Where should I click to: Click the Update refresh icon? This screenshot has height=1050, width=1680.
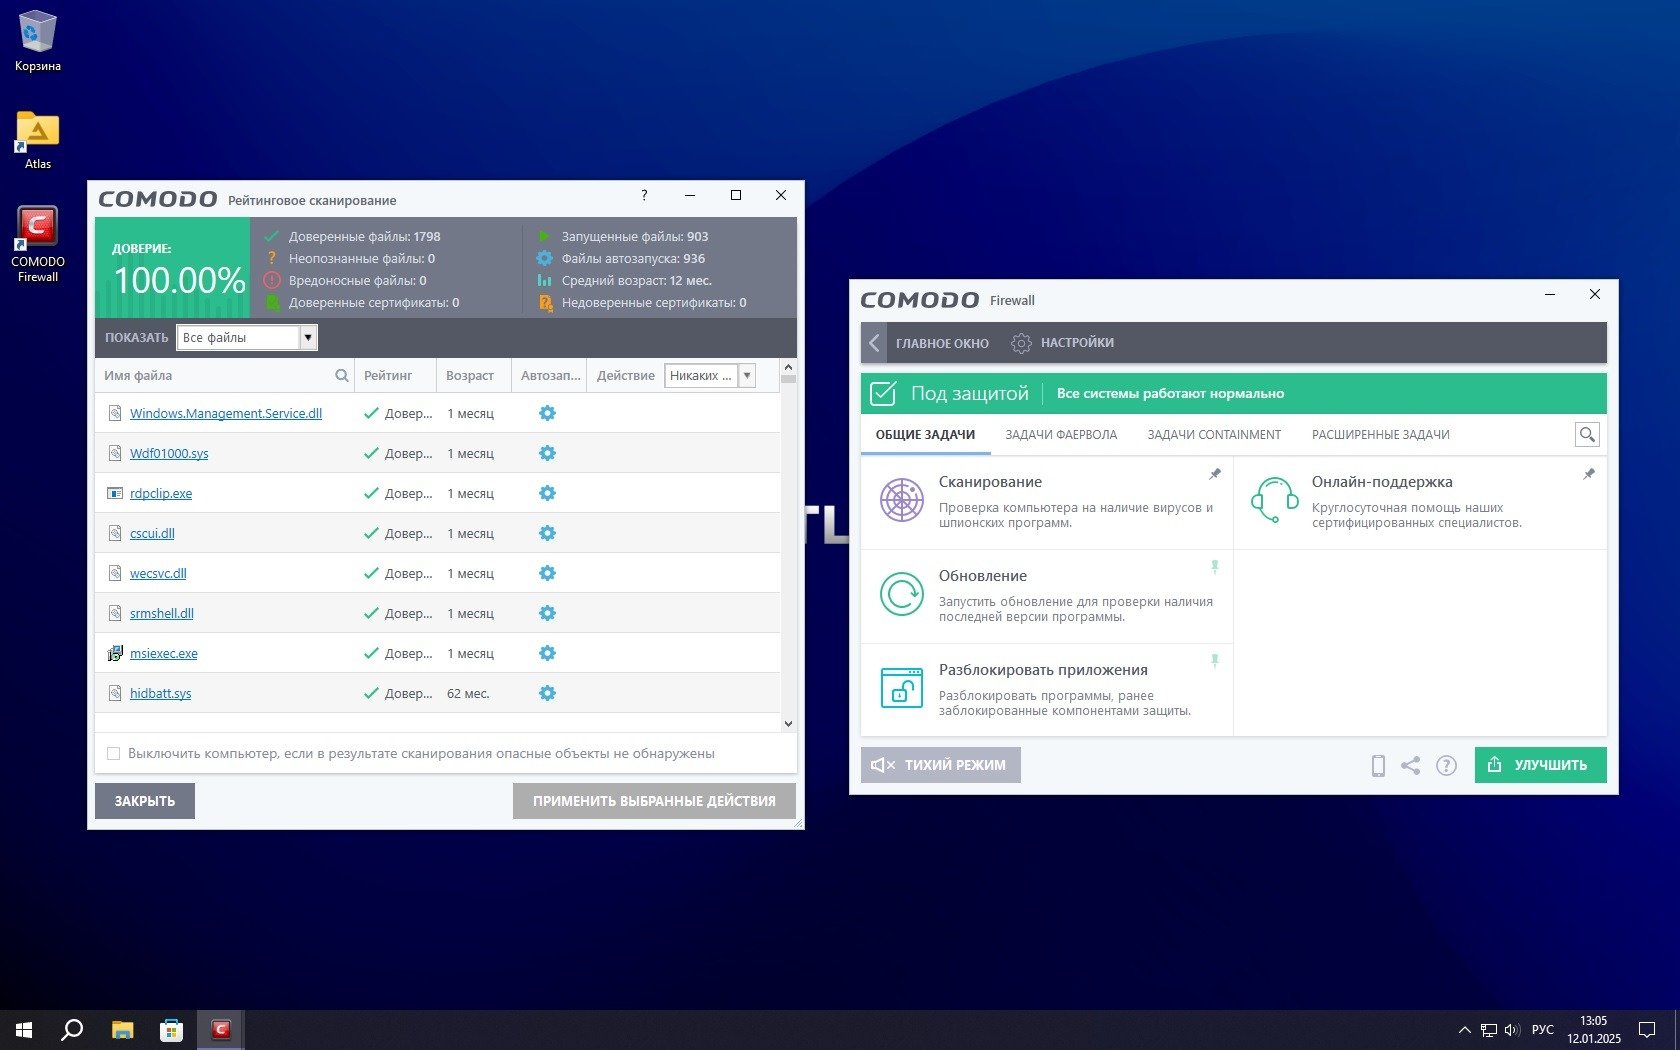pos(901,594)
